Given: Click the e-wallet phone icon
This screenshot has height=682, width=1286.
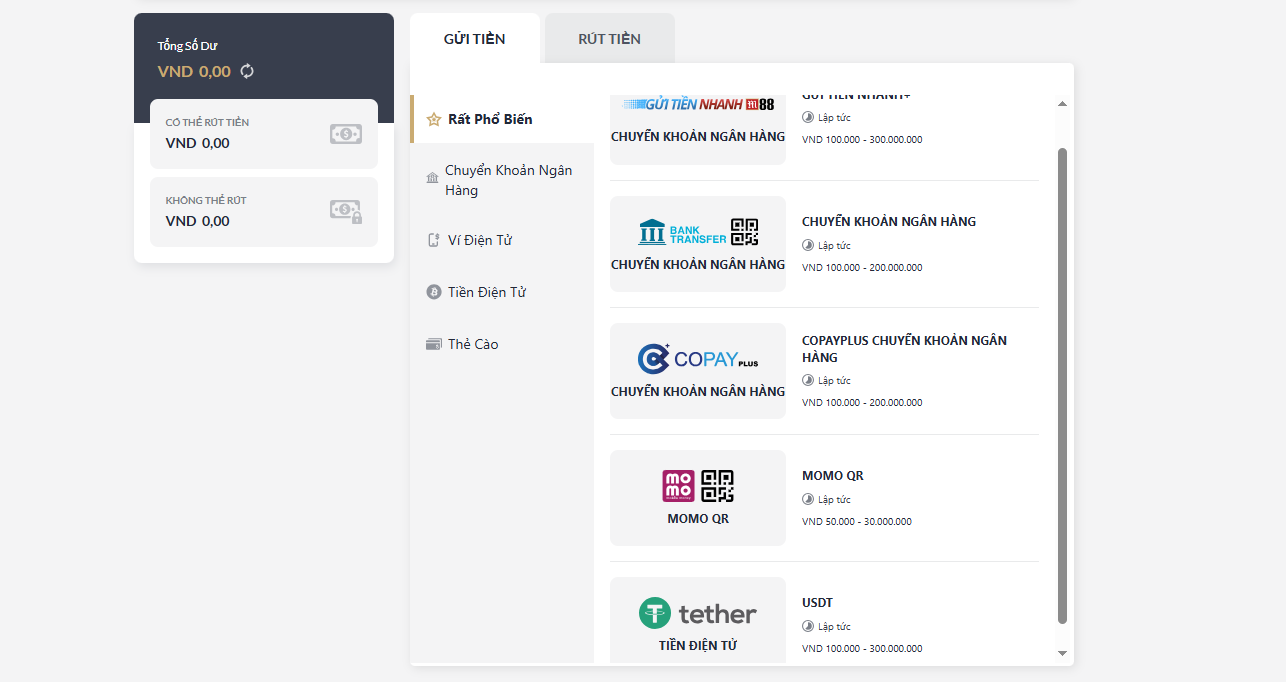Looking at the screenshot, I should point(433,240).
